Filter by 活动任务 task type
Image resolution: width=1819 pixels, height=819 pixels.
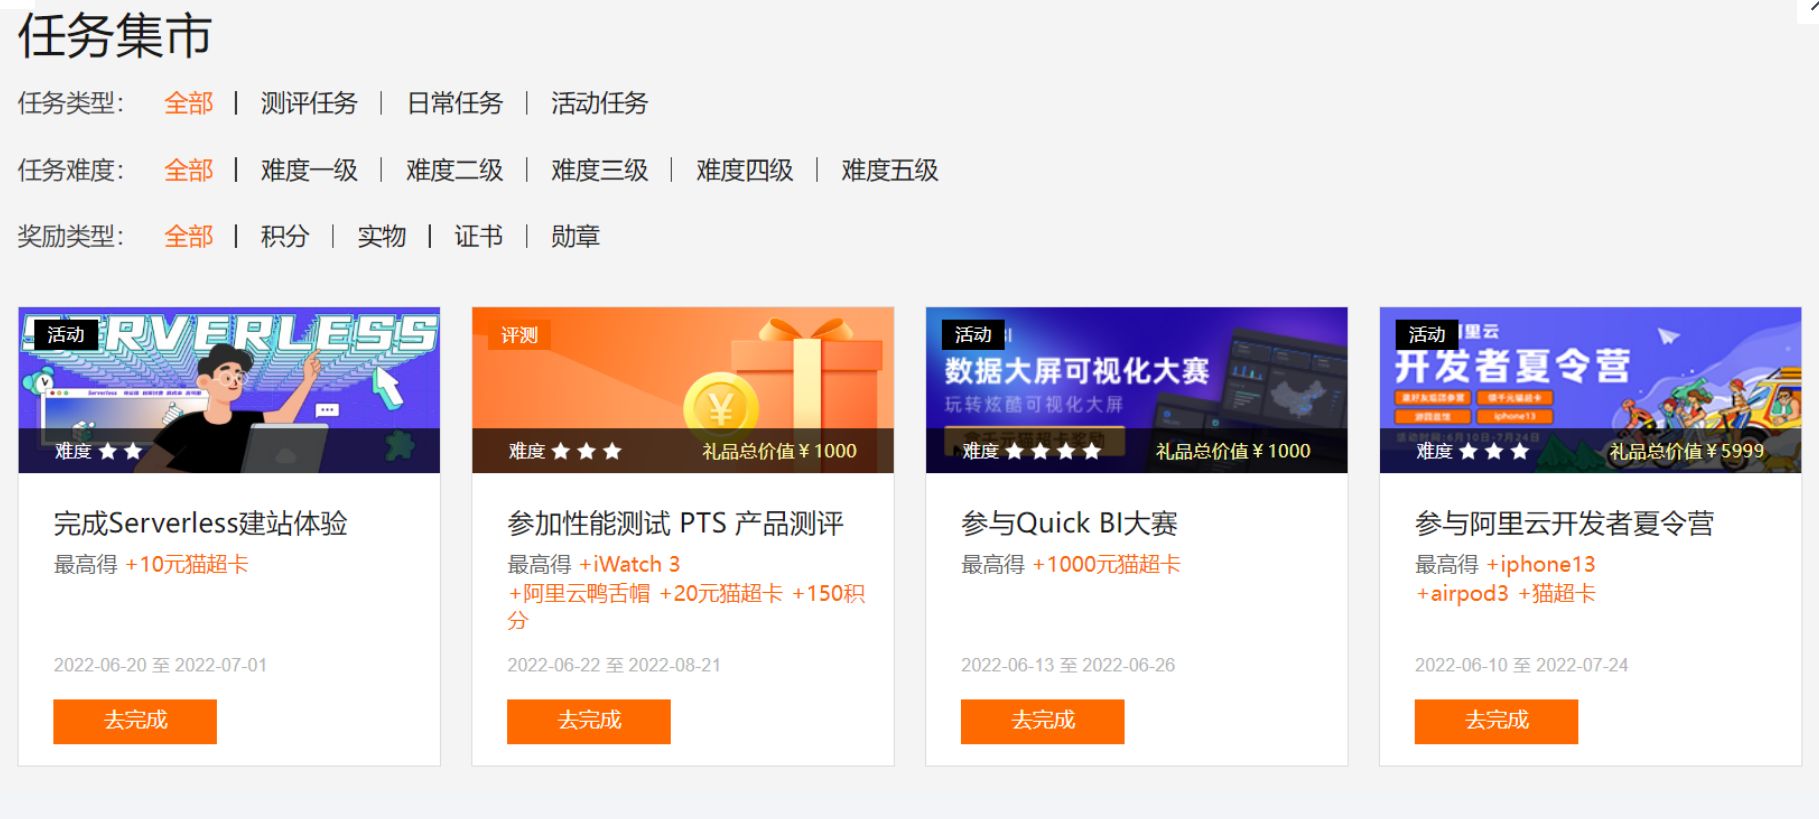click(600, 103)
